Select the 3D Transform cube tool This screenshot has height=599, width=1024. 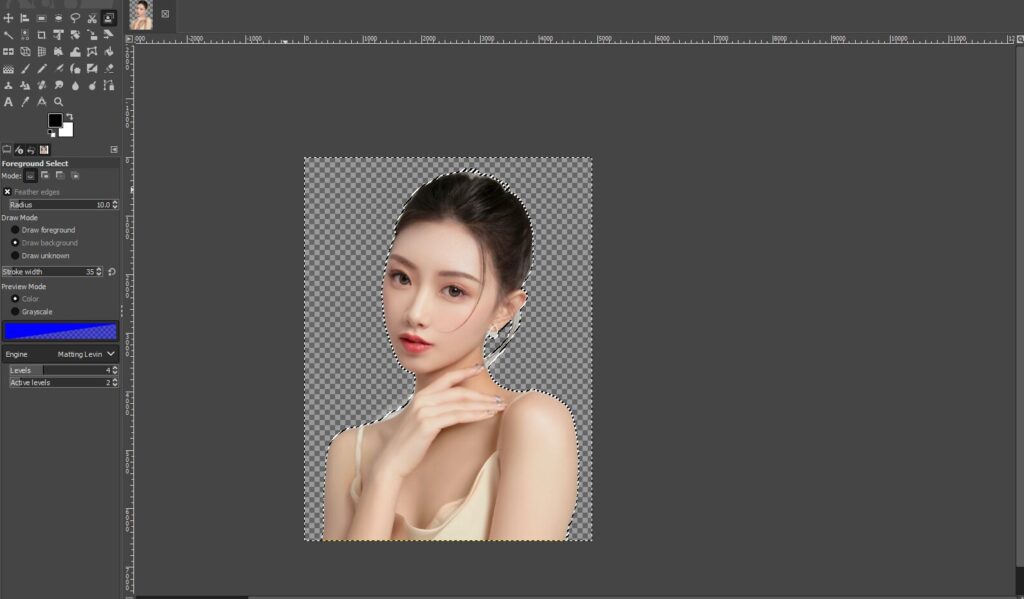(x=25, y=52)
